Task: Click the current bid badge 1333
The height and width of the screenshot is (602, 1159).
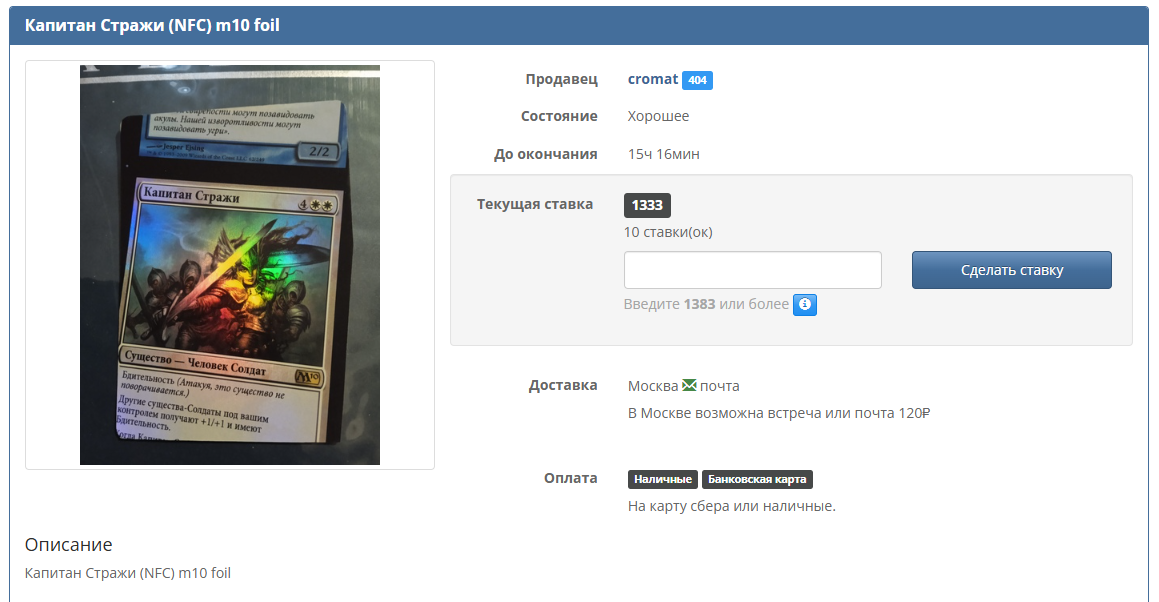Action: 647,205
